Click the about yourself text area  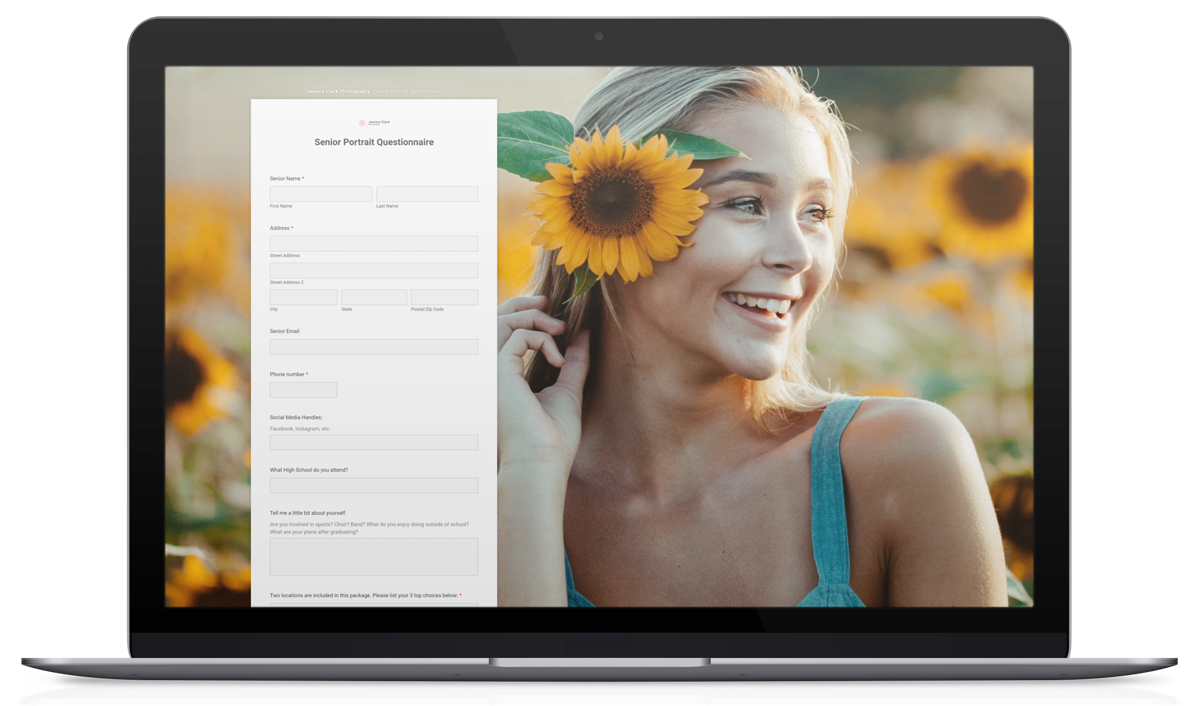374,556
